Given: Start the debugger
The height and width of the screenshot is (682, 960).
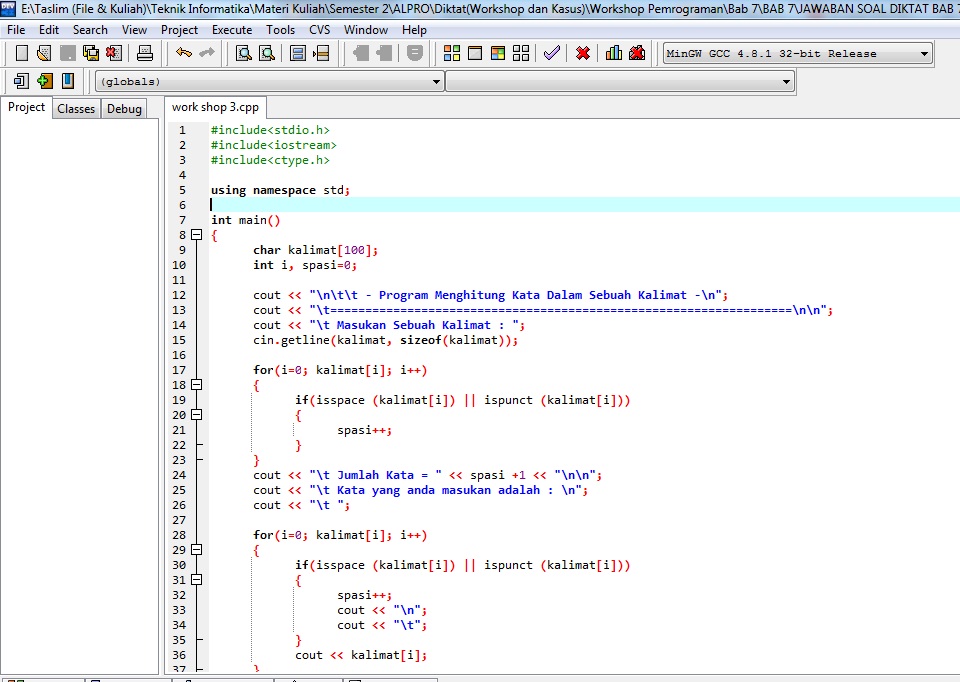Looking at the screenshot, I should tap(551, 53).
